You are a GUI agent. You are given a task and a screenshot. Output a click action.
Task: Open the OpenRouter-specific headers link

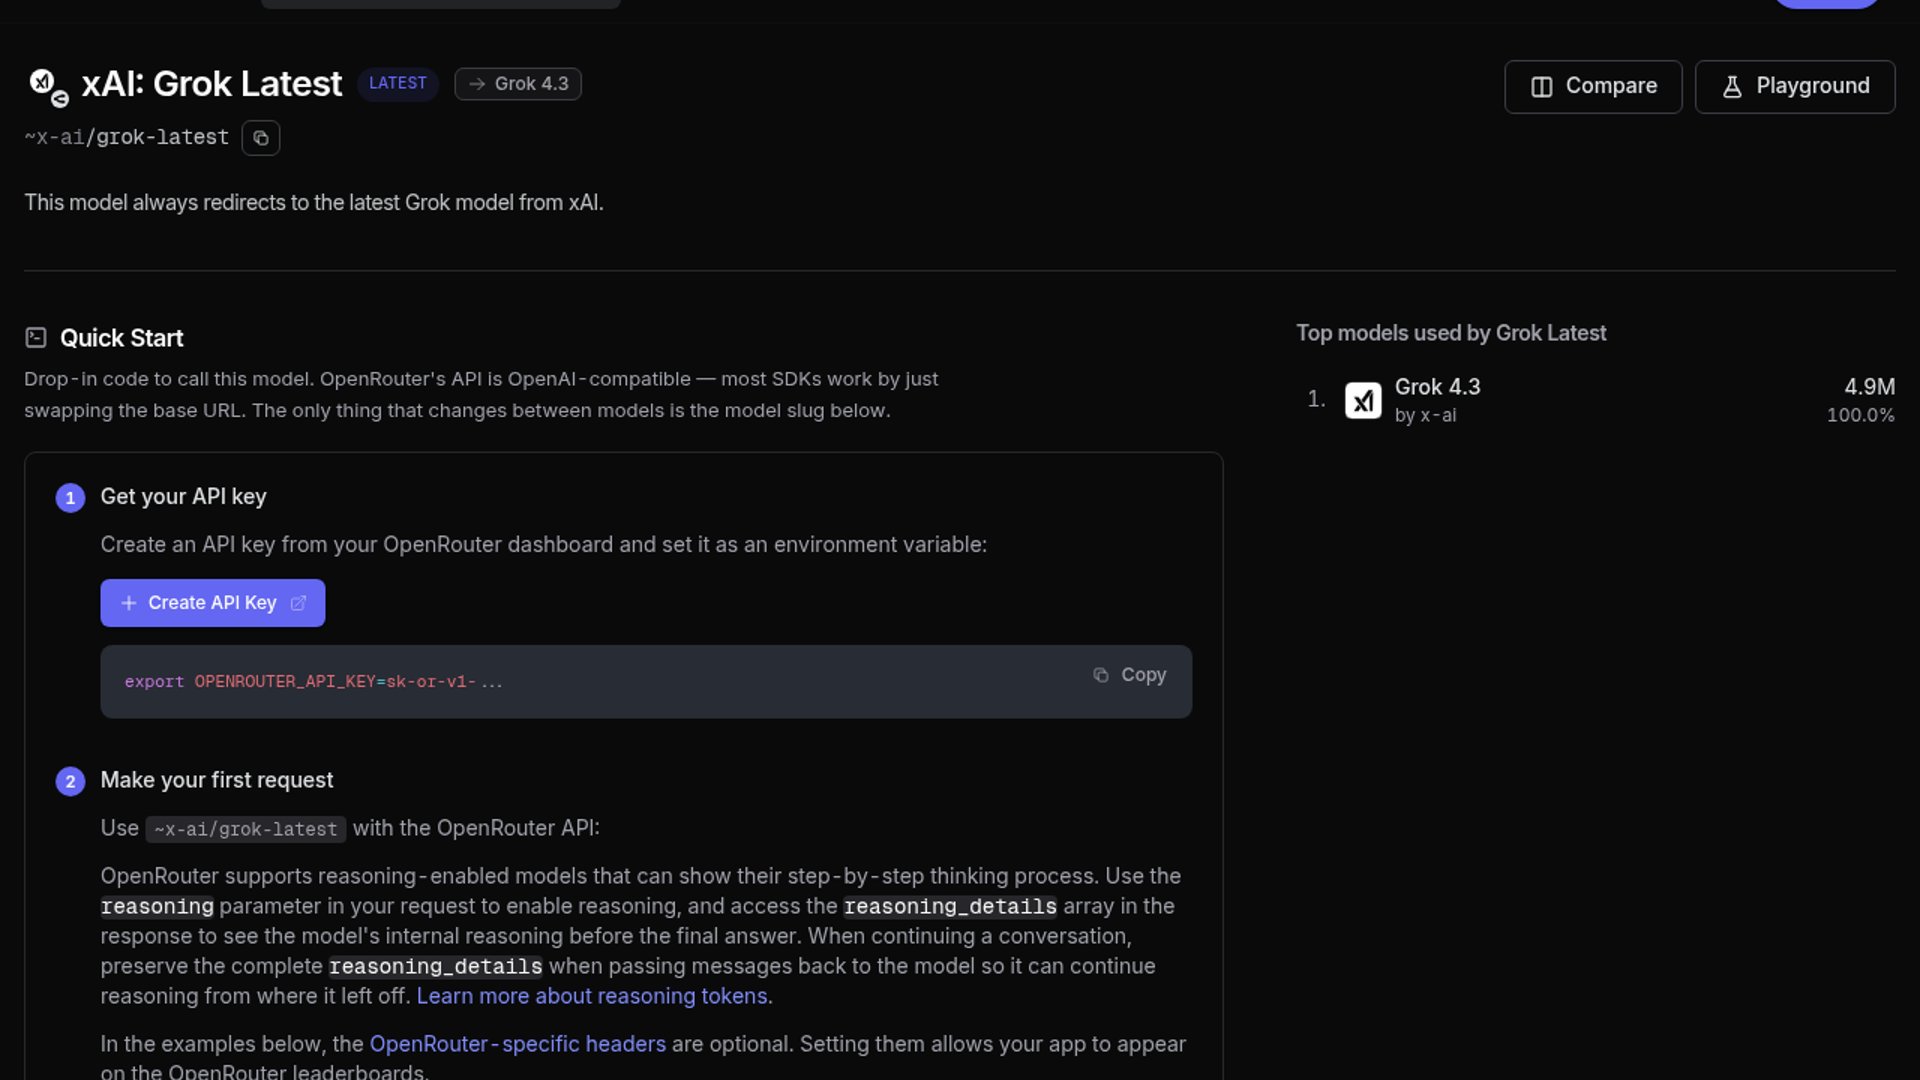click(517, 1044)
